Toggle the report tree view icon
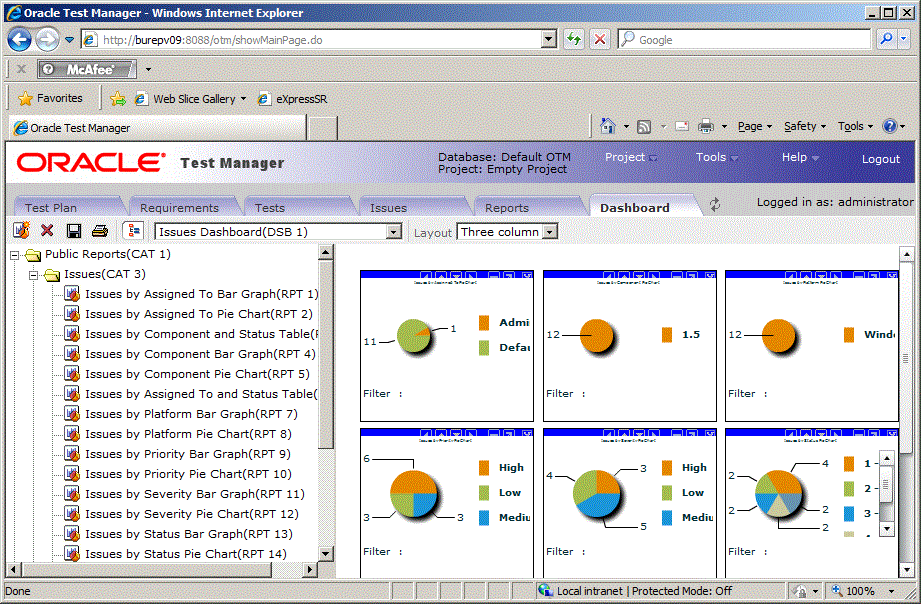The width and height of the screenshot is (921, 604). click(133, 231)
